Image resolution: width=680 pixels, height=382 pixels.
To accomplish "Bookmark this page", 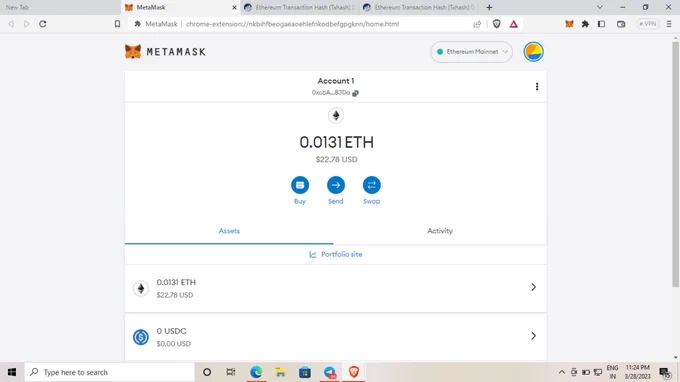I will [117, 24].
